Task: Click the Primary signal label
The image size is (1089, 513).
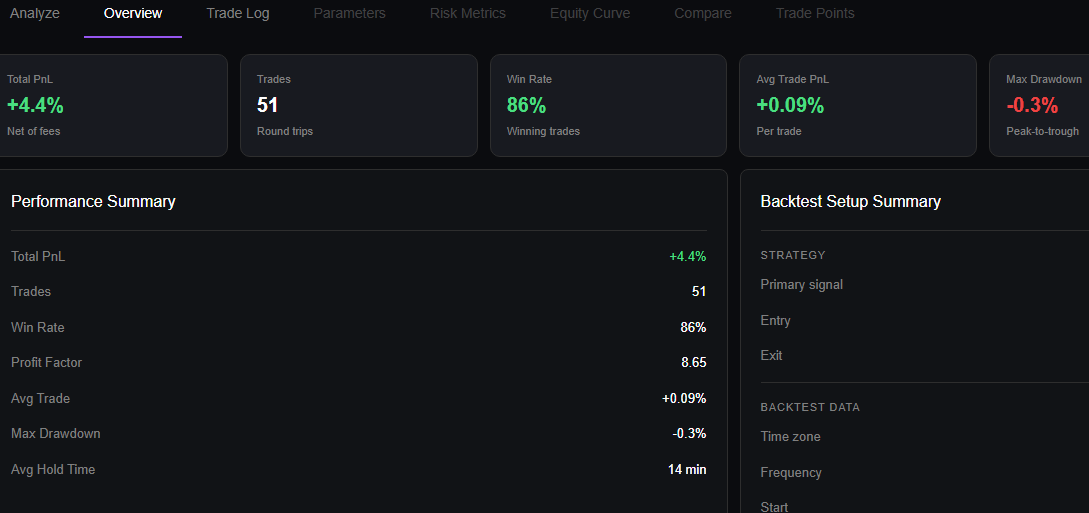Action: (x=801, y=285)
